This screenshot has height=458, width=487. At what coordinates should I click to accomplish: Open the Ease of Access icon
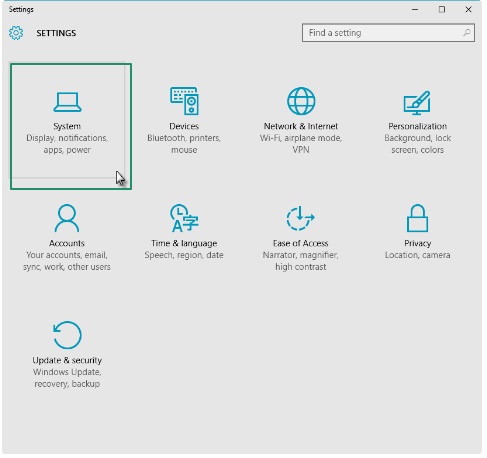[x=301, y=218]
